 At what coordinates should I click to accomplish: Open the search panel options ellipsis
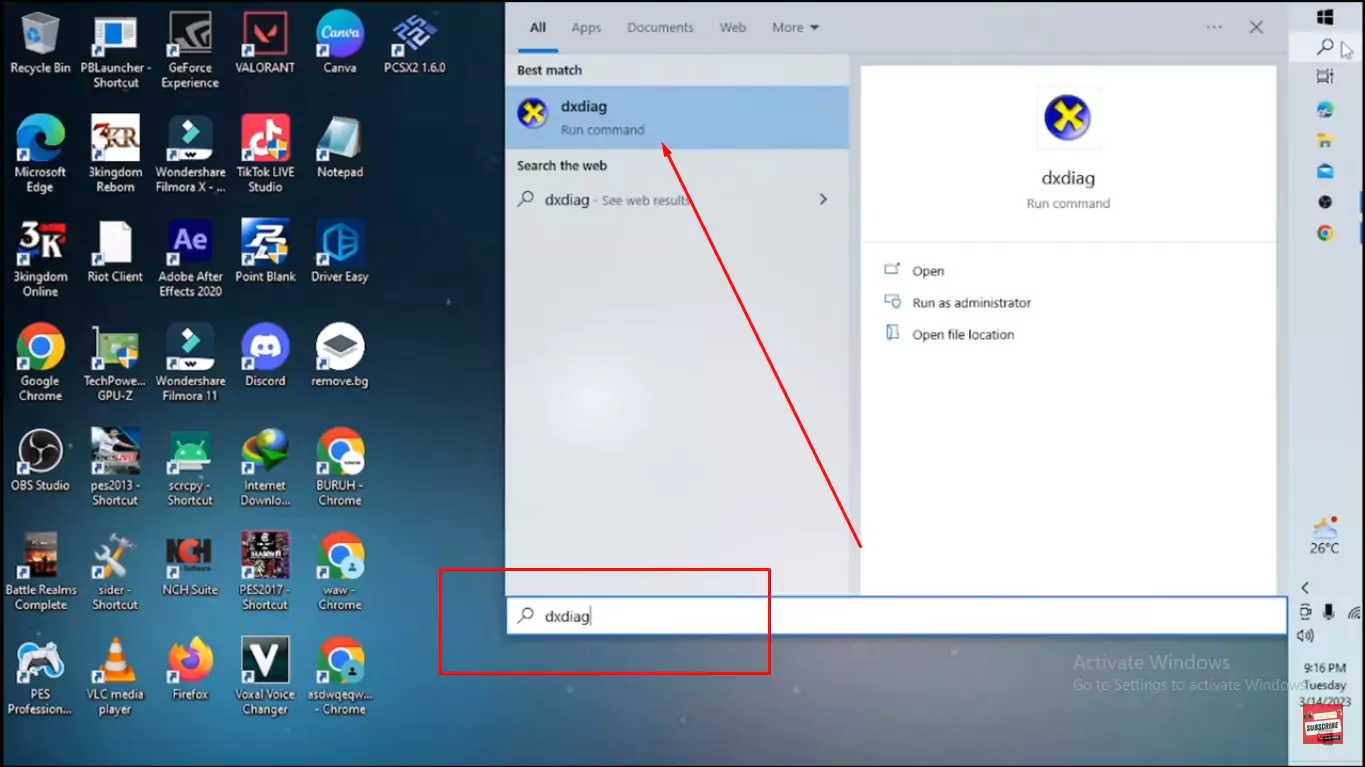point(1214,28)
